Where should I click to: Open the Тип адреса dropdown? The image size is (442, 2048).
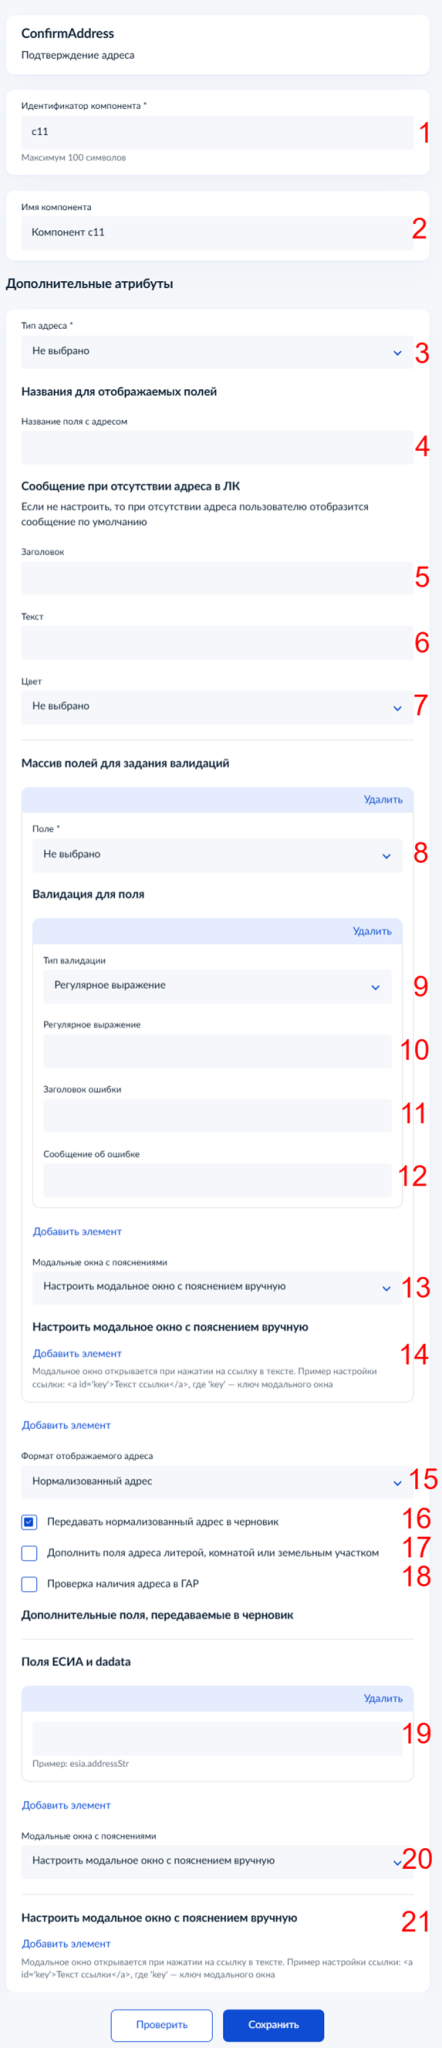coord(216,352)
